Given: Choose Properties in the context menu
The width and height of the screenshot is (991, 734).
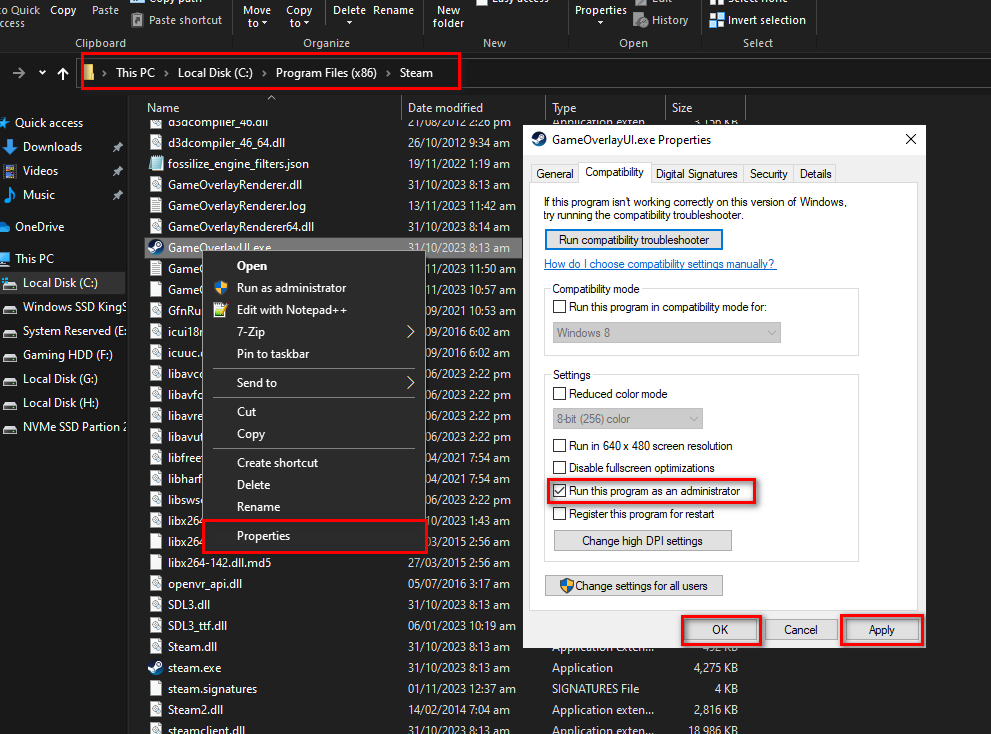Looking at the screenshot, I should 263,536.
